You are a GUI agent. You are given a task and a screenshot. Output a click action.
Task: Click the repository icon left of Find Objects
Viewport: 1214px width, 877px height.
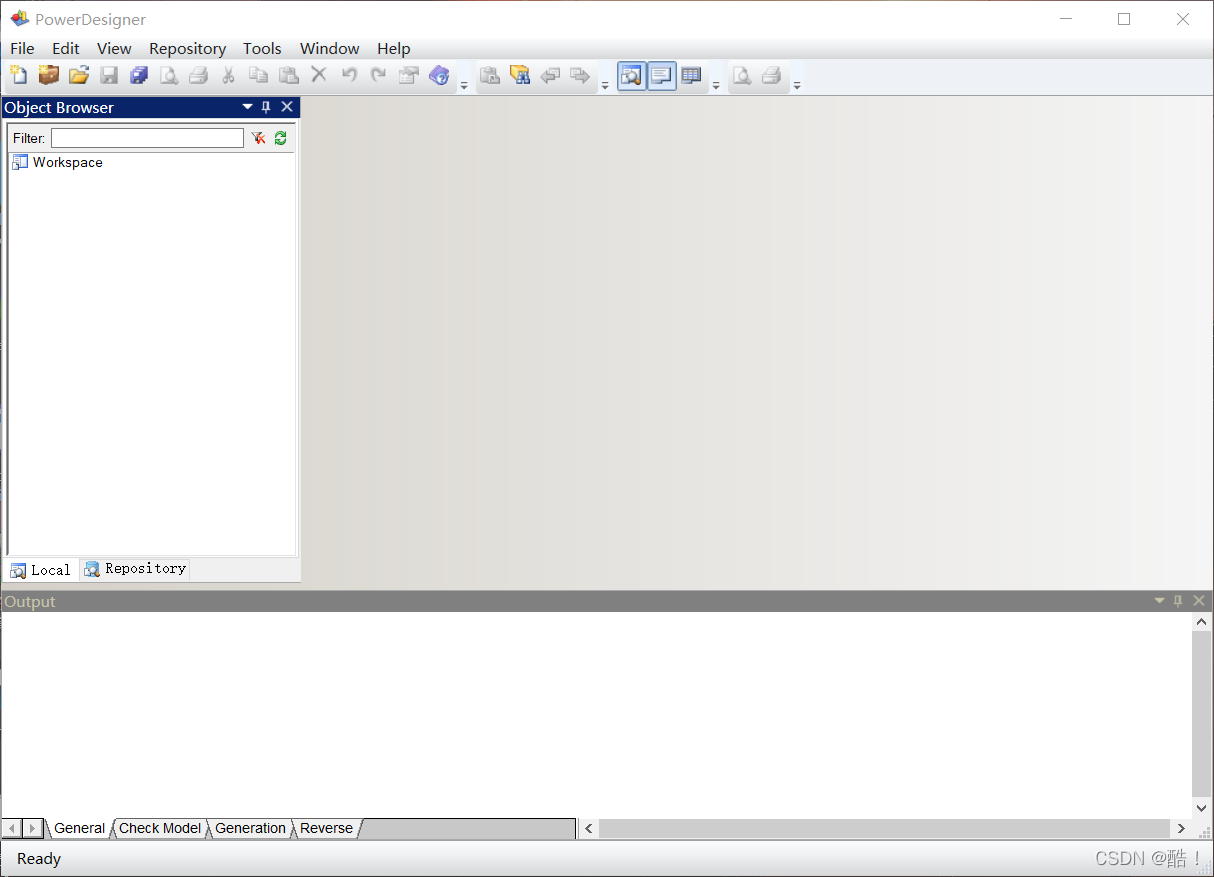coord(490,75)
